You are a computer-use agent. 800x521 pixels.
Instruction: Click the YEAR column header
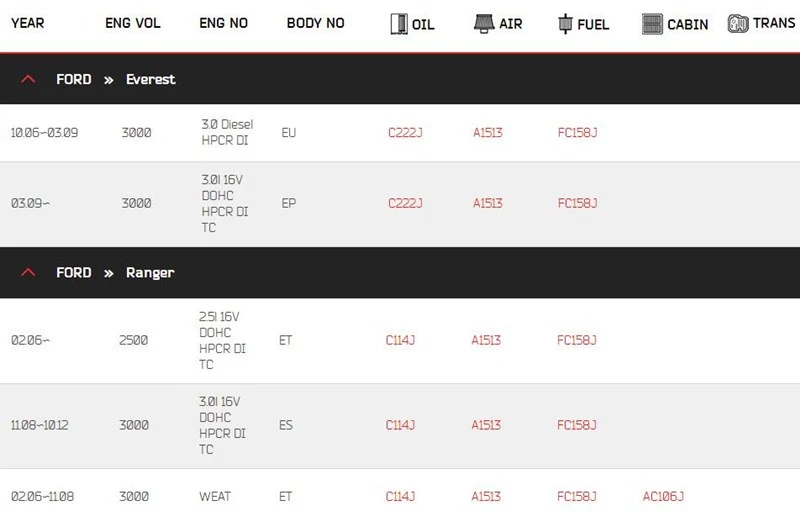point(28,23)
